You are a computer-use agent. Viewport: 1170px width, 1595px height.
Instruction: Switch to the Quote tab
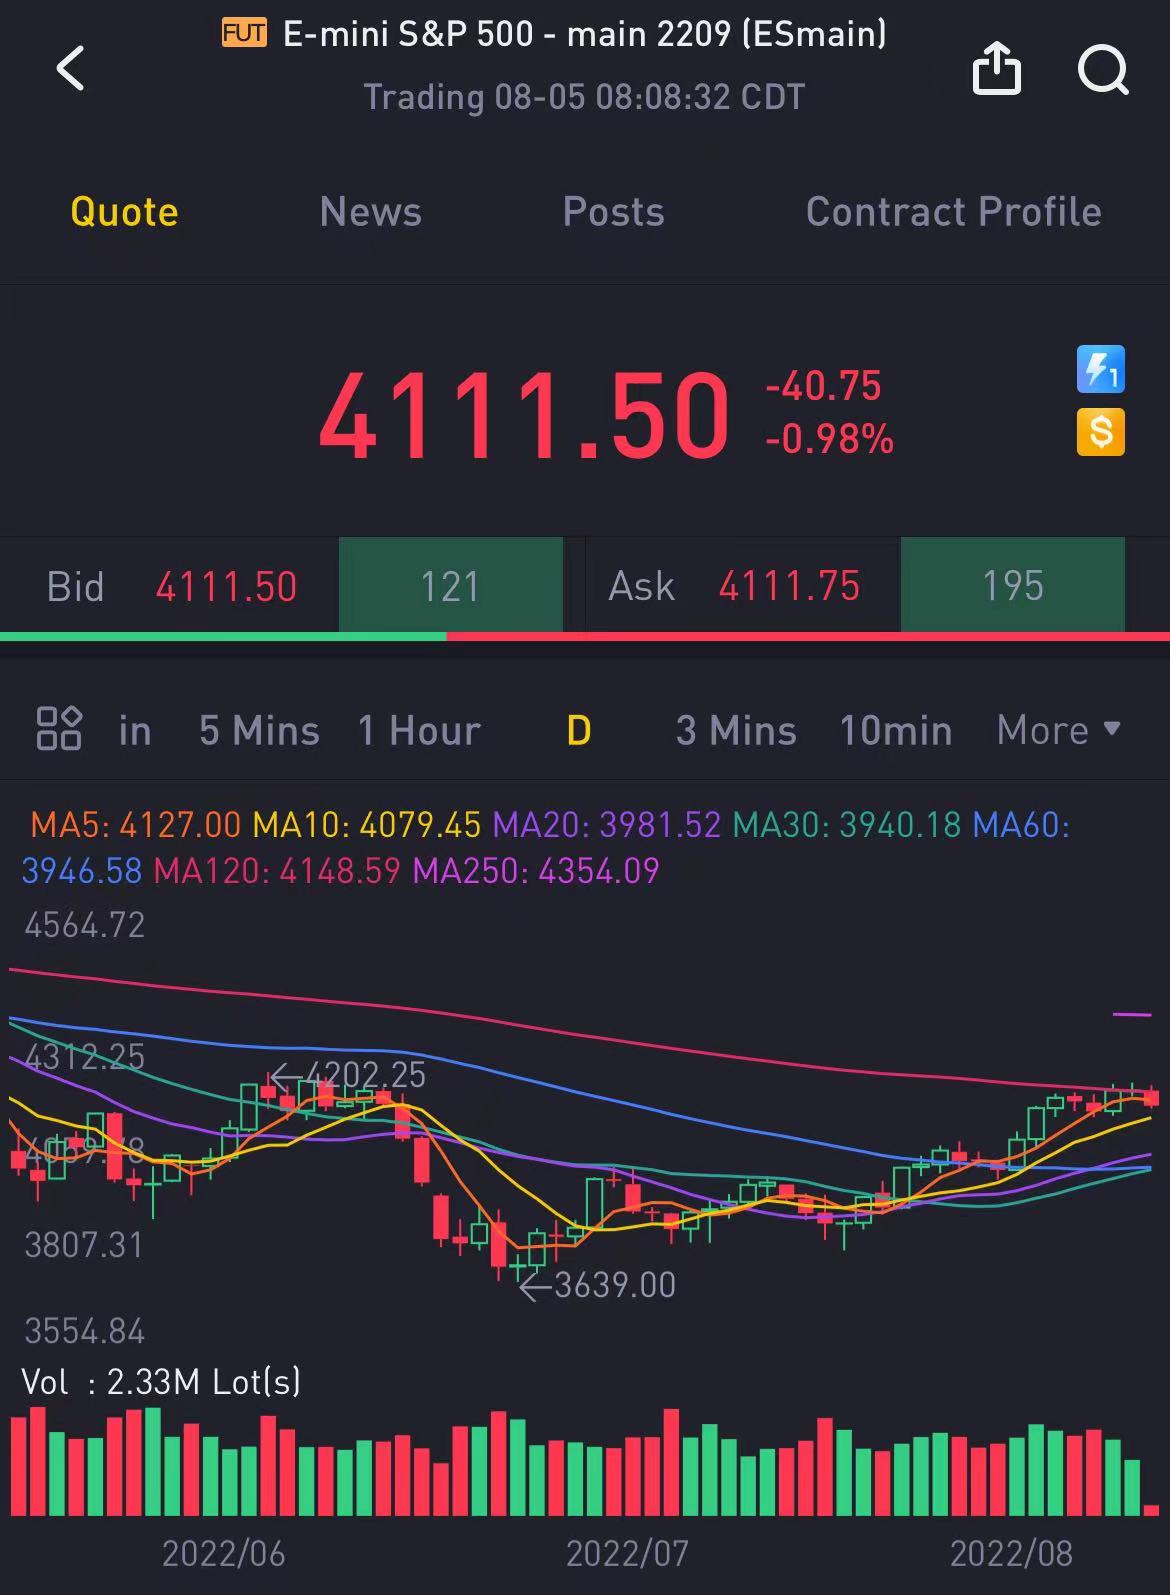coord(124,212)
